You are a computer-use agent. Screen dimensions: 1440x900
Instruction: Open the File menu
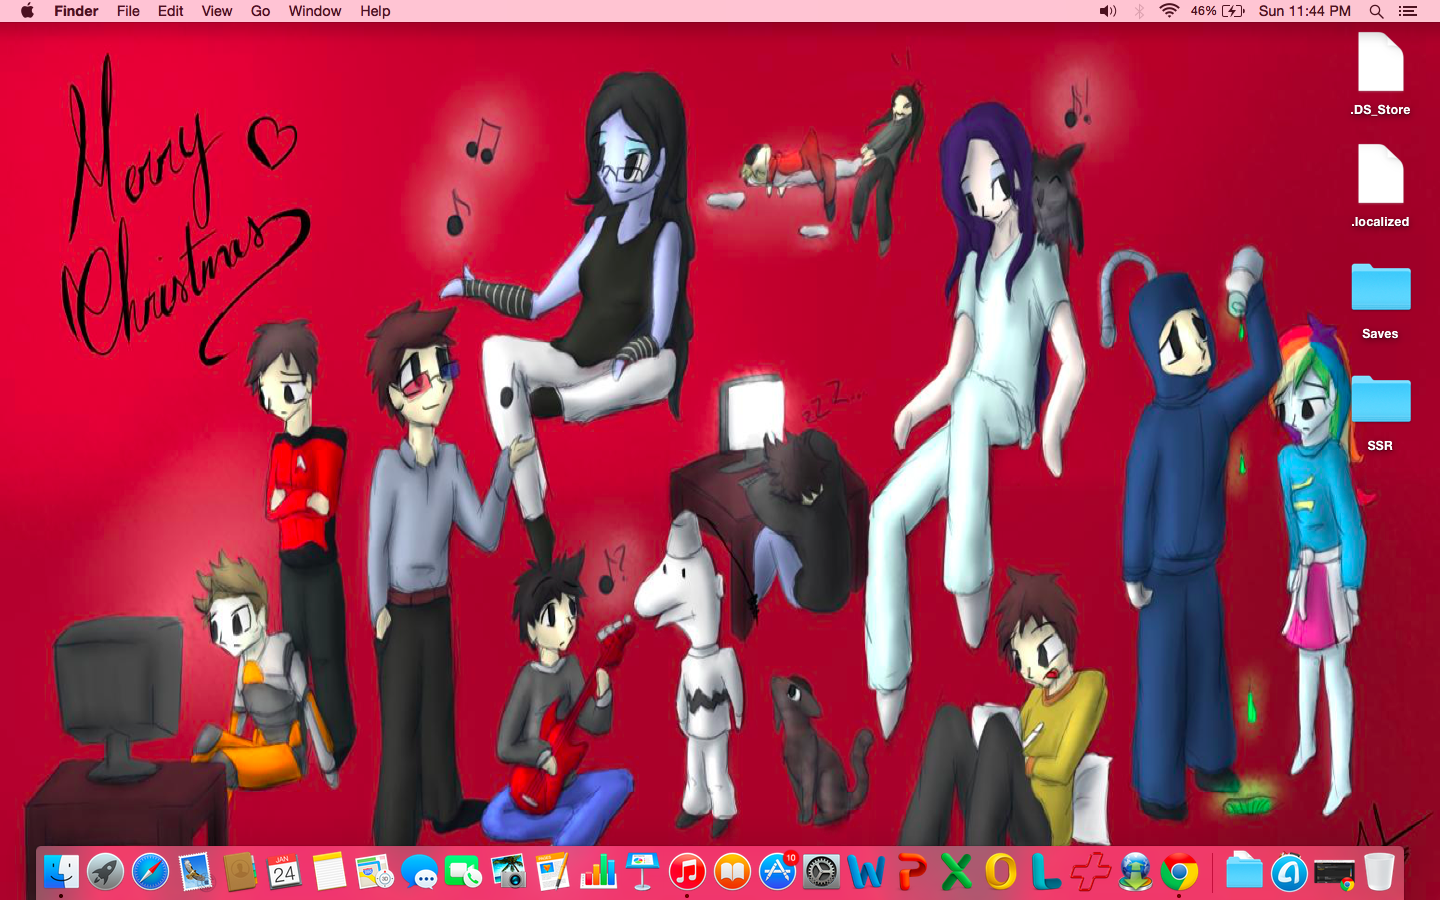tap(128, 11)
